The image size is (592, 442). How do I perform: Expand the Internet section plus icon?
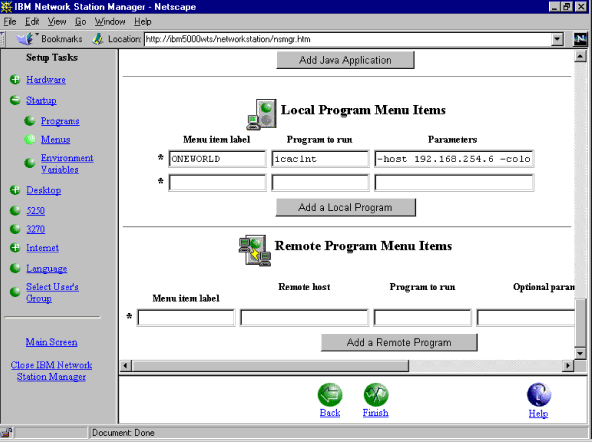pos(15,248)
